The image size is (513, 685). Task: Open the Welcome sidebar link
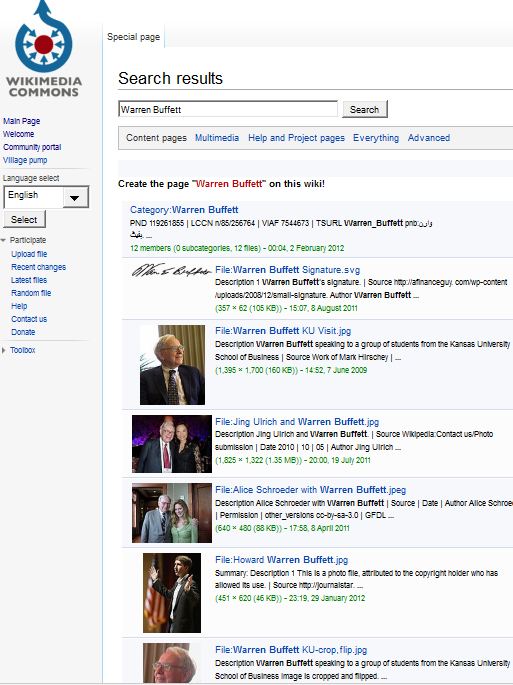18,134
